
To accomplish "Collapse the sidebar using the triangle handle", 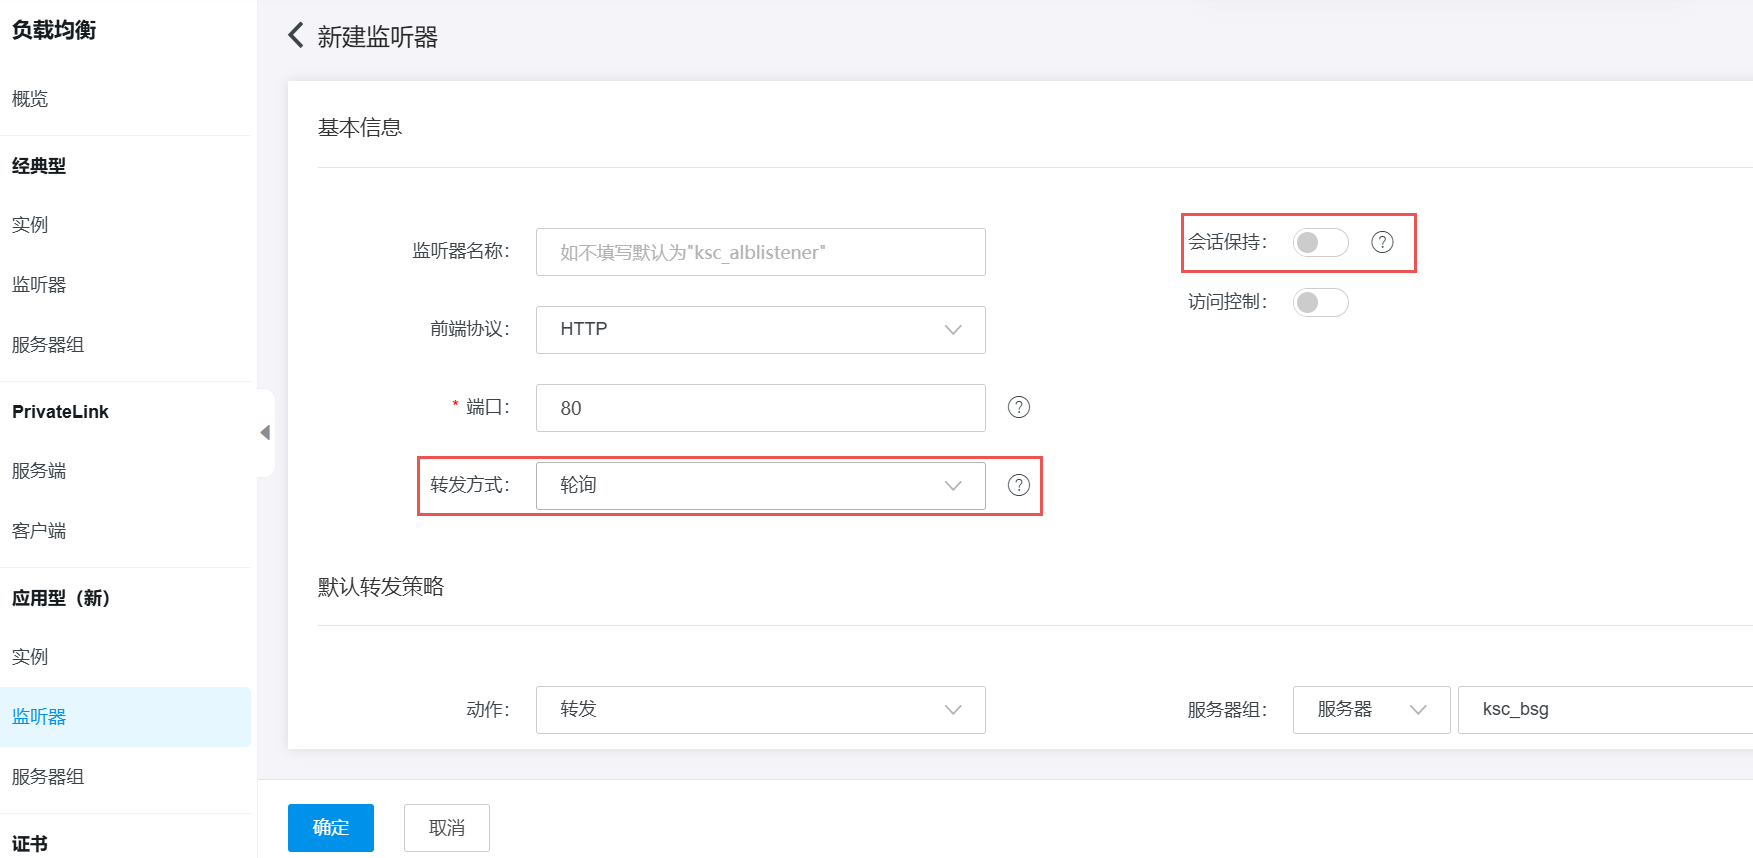I will click(265, 433).
